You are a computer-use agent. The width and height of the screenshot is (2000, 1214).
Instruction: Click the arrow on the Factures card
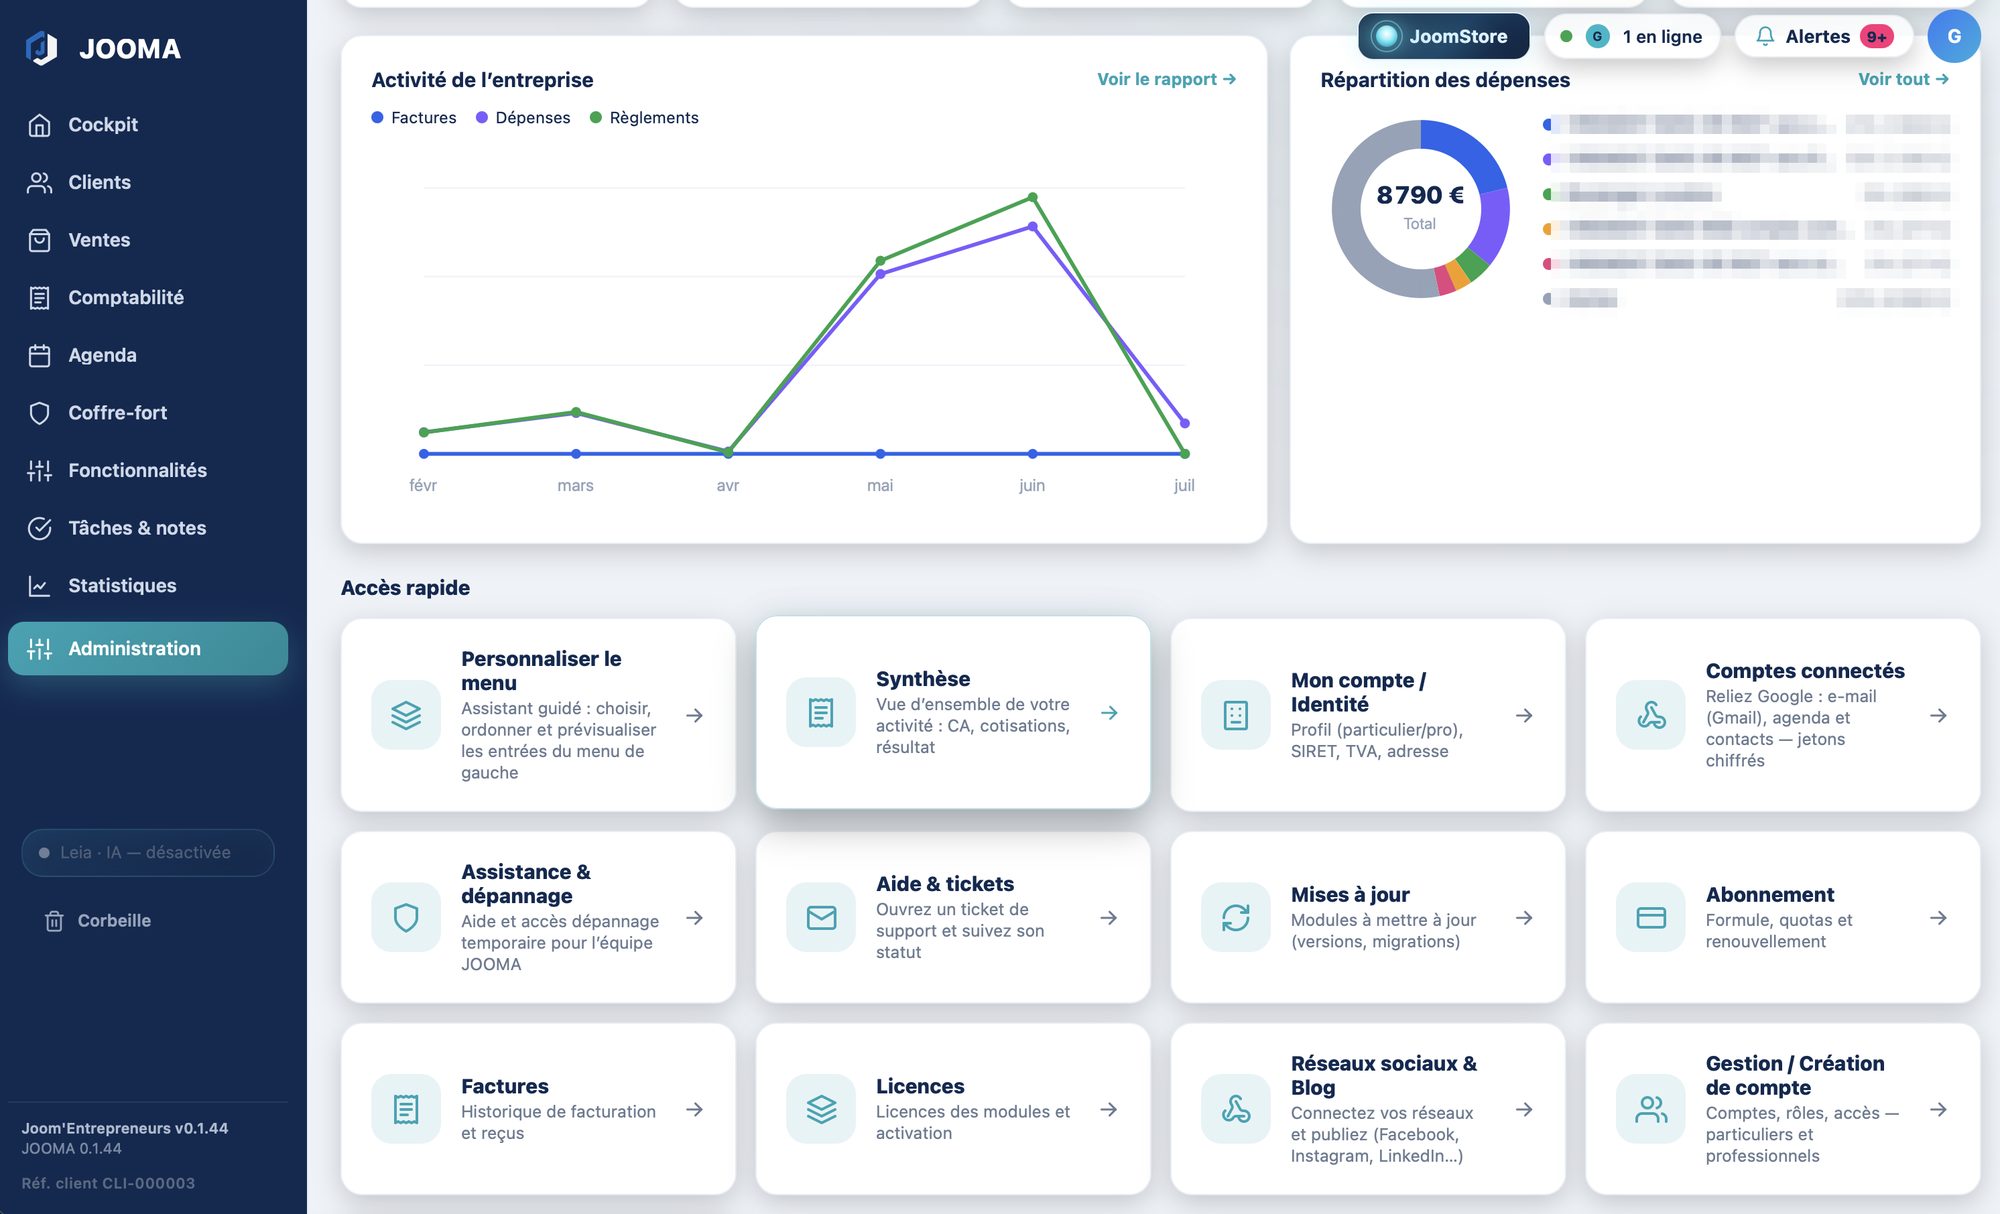694,1109
